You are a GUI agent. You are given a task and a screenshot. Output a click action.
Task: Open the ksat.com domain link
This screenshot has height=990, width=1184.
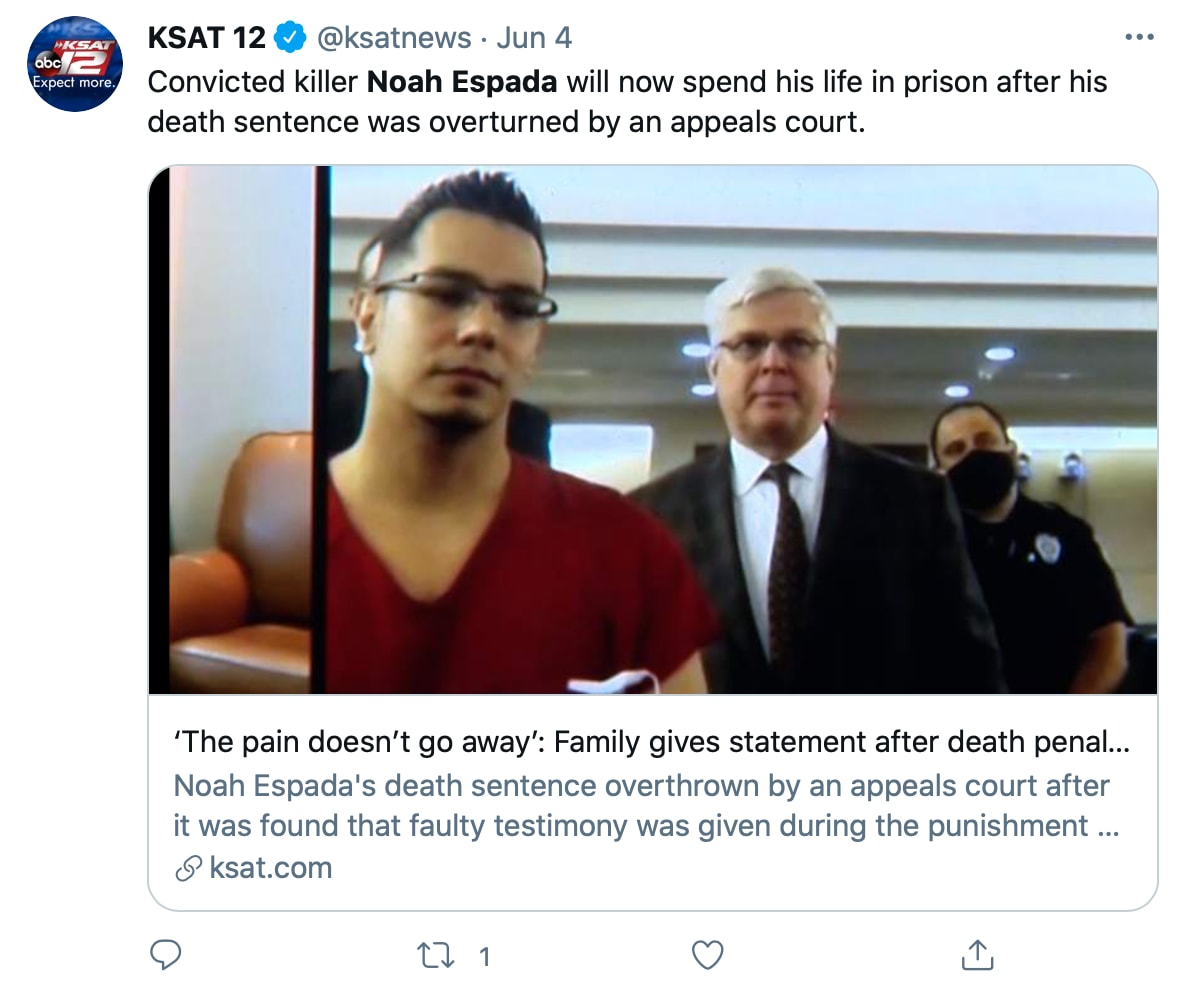(270, 868)
